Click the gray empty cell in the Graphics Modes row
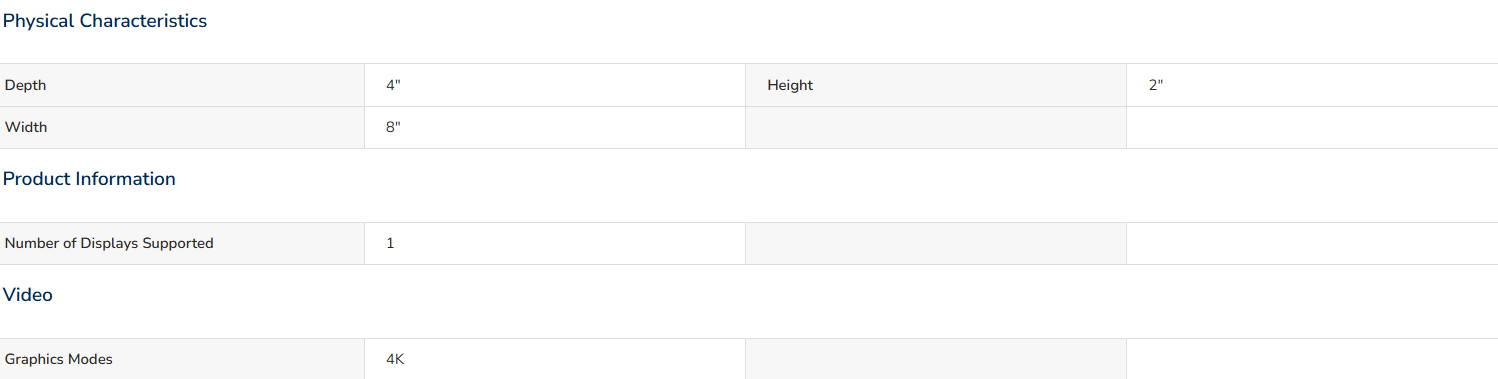Viewport: 1498px width, 379px height. (936, 359)
